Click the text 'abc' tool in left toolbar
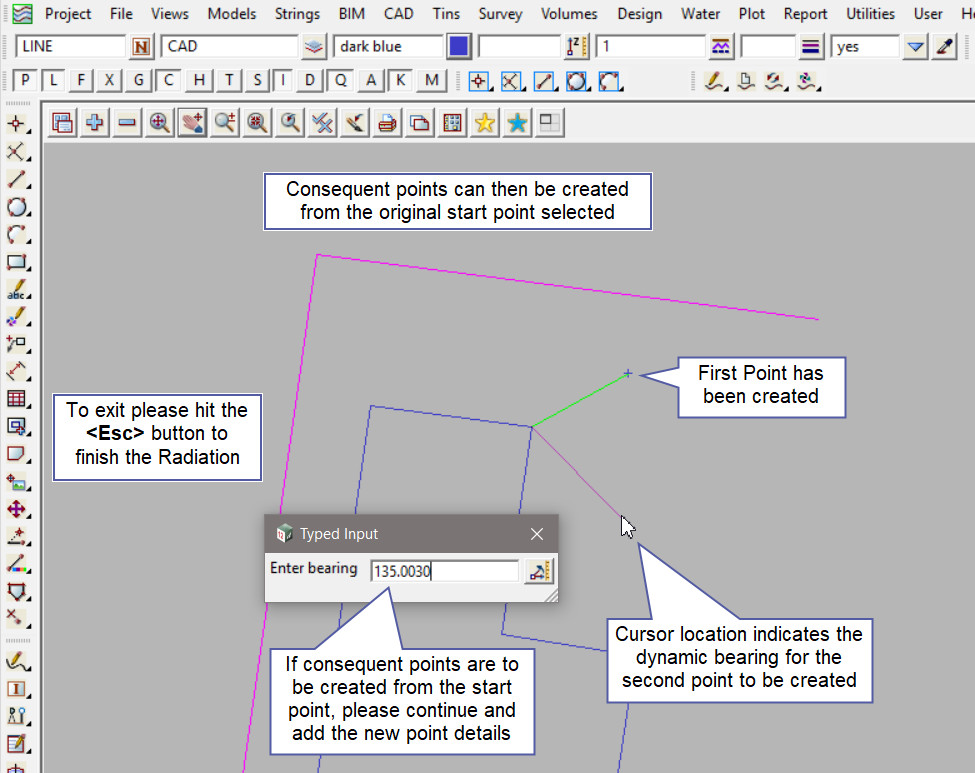 [x=17, y=291]
